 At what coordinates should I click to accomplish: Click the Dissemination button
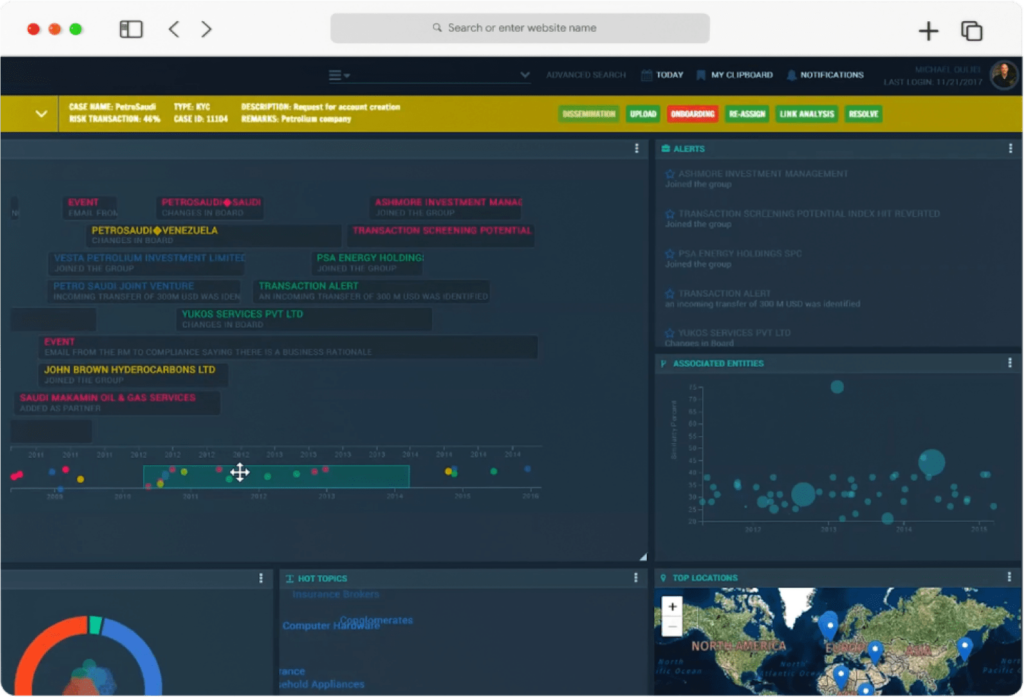coord(588,114)
